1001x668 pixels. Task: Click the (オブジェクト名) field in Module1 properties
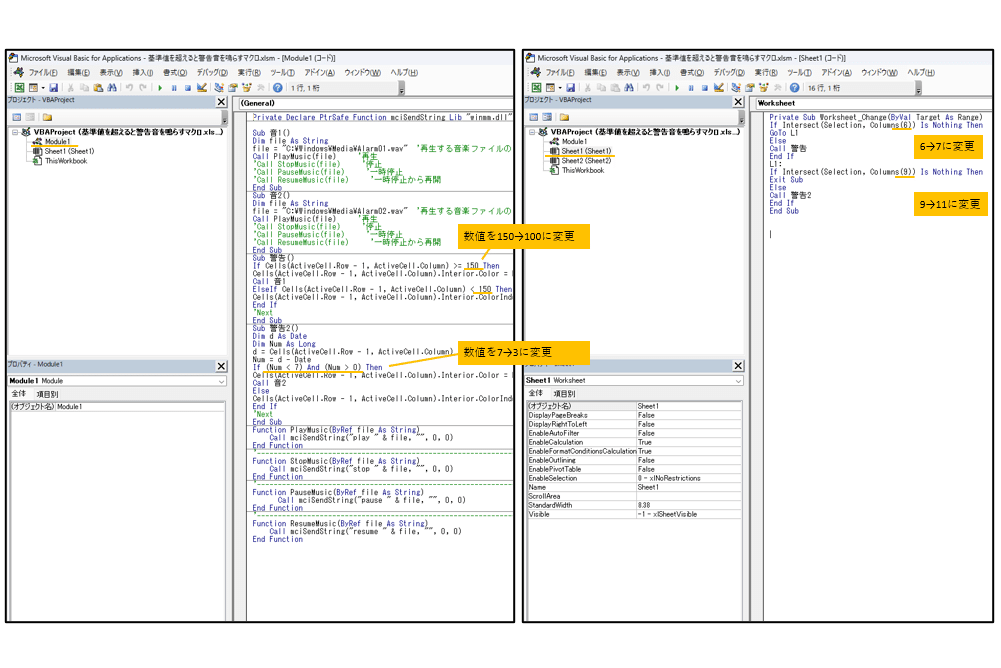coord(117,406)
